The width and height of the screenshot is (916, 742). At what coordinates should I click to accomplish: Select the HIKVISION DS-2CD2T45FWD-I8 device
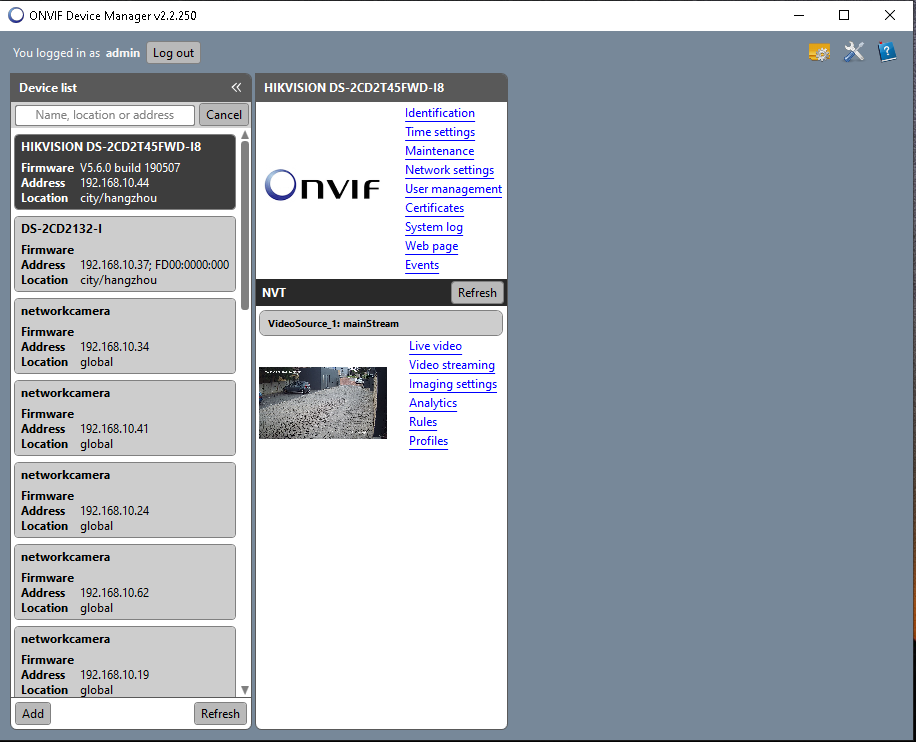click(125, 172)
